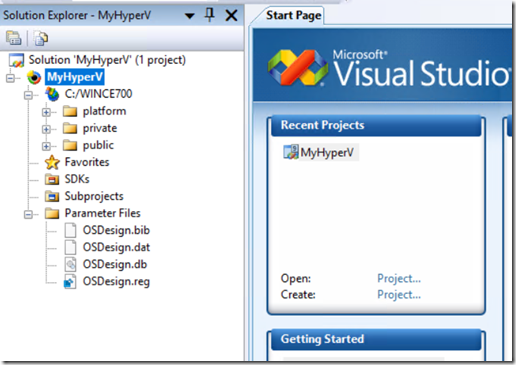The width and height of the screenshot is (516, 365).
Task: Toggle the auto-hide pin on Solution Explorer
Action: [210, 15]
